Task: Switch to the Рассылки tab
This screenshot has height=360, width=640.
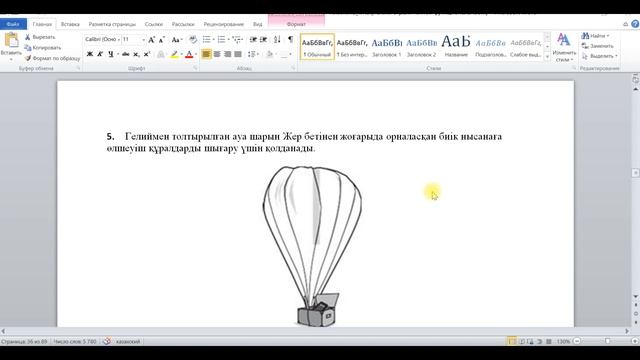Action: [183, 24]
